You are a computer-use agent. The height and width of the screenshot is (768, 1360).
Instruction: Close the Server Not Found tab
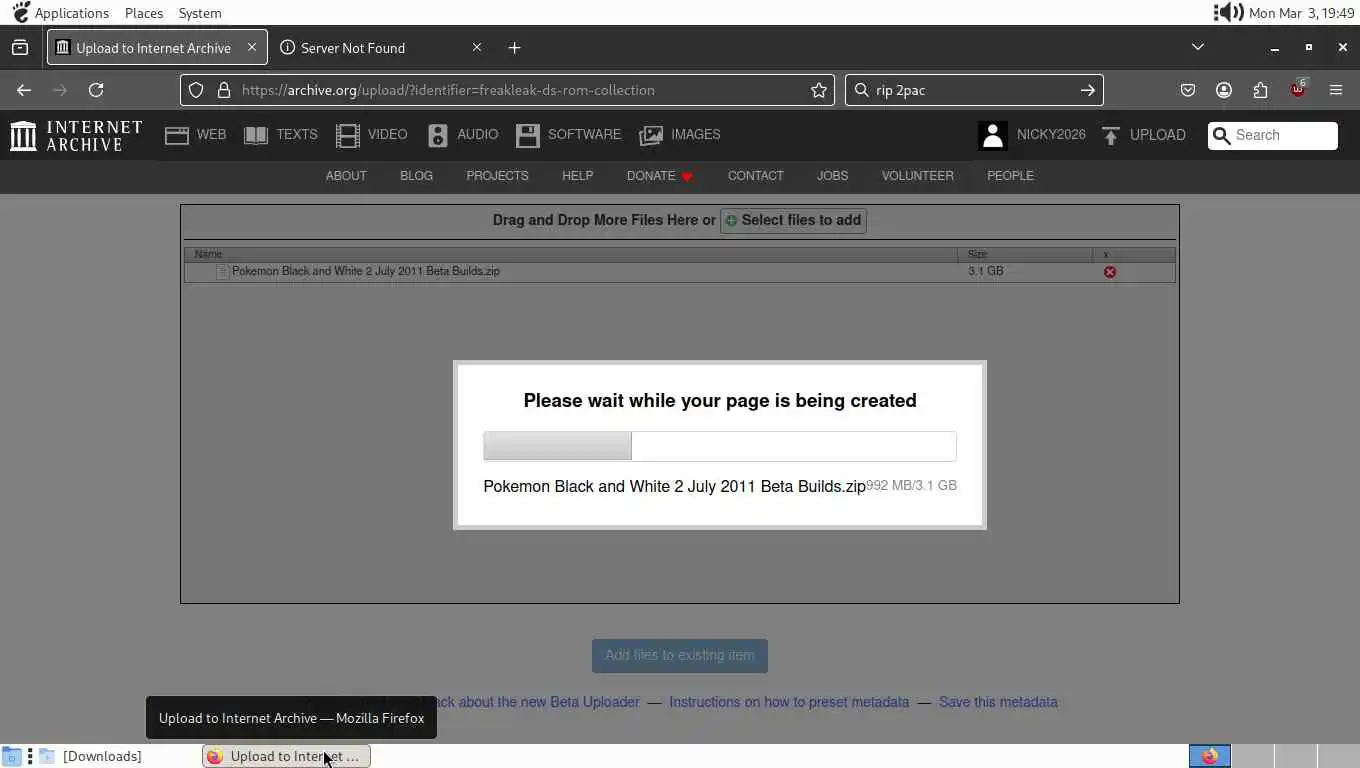pyautogui.click(x=477, y=47)
